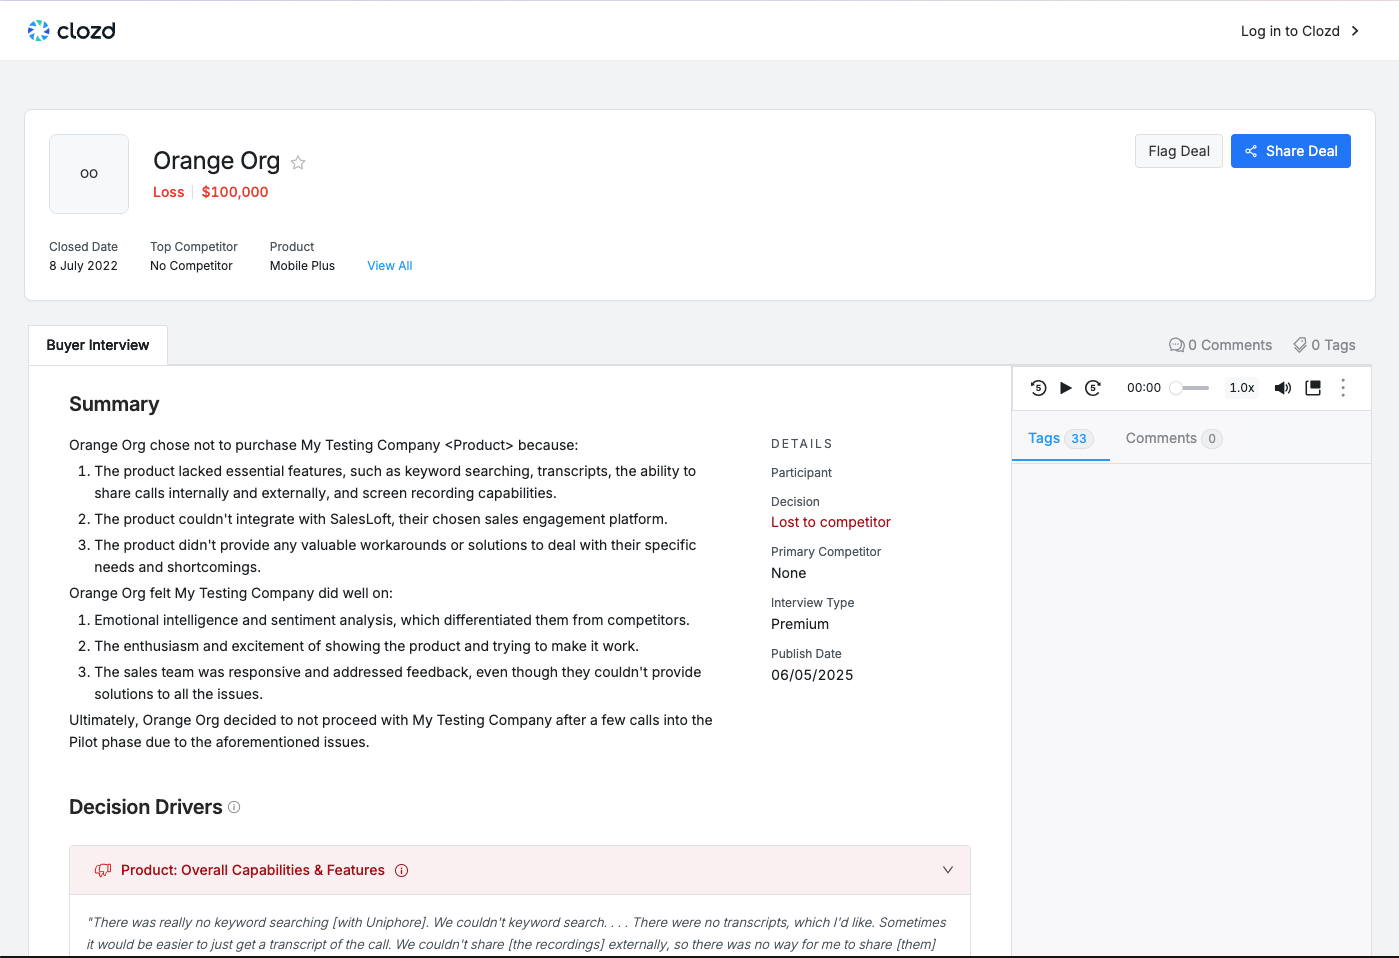
Task: Click the Flag Deal button
Action: pyautogui.click(x=1179, y=151)
